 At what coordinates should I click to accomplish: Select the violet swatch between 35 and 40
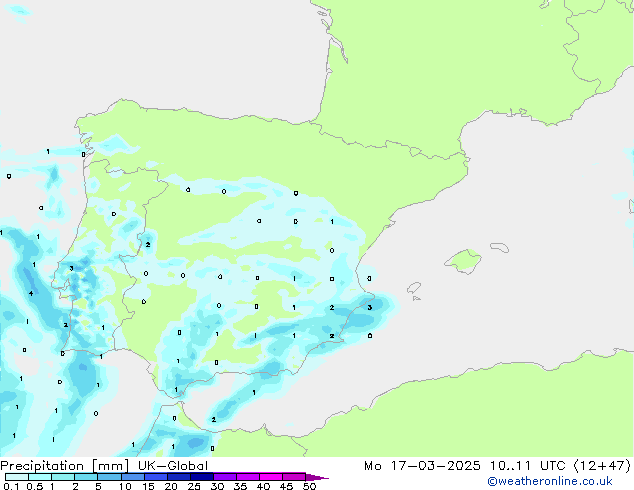tap(248, 477)
